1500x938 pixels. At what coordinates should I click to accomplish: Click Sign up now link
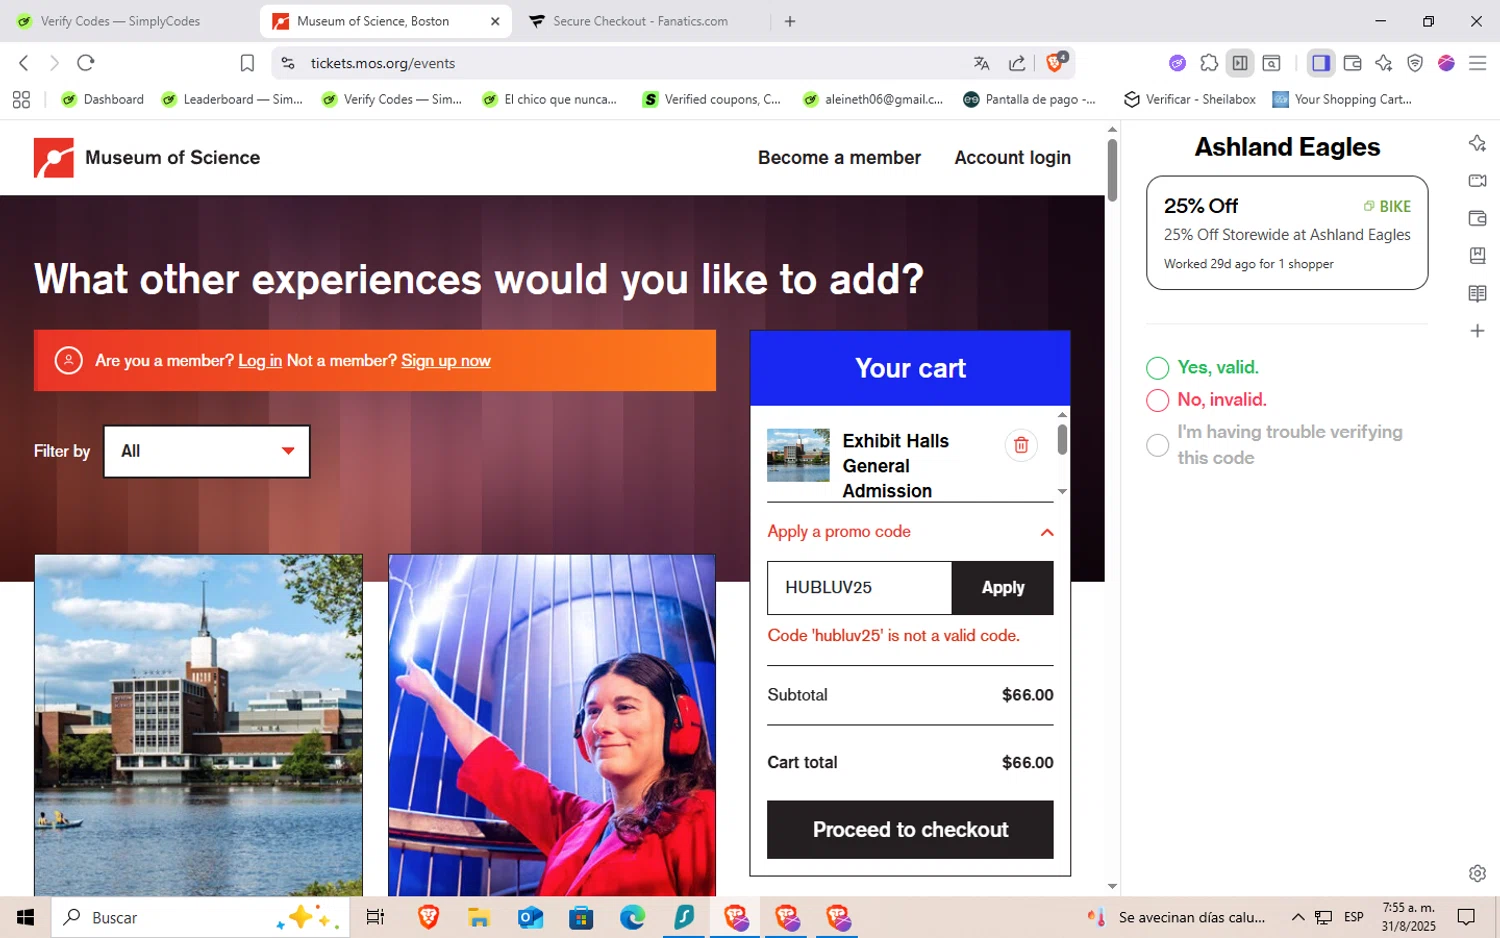446,361
